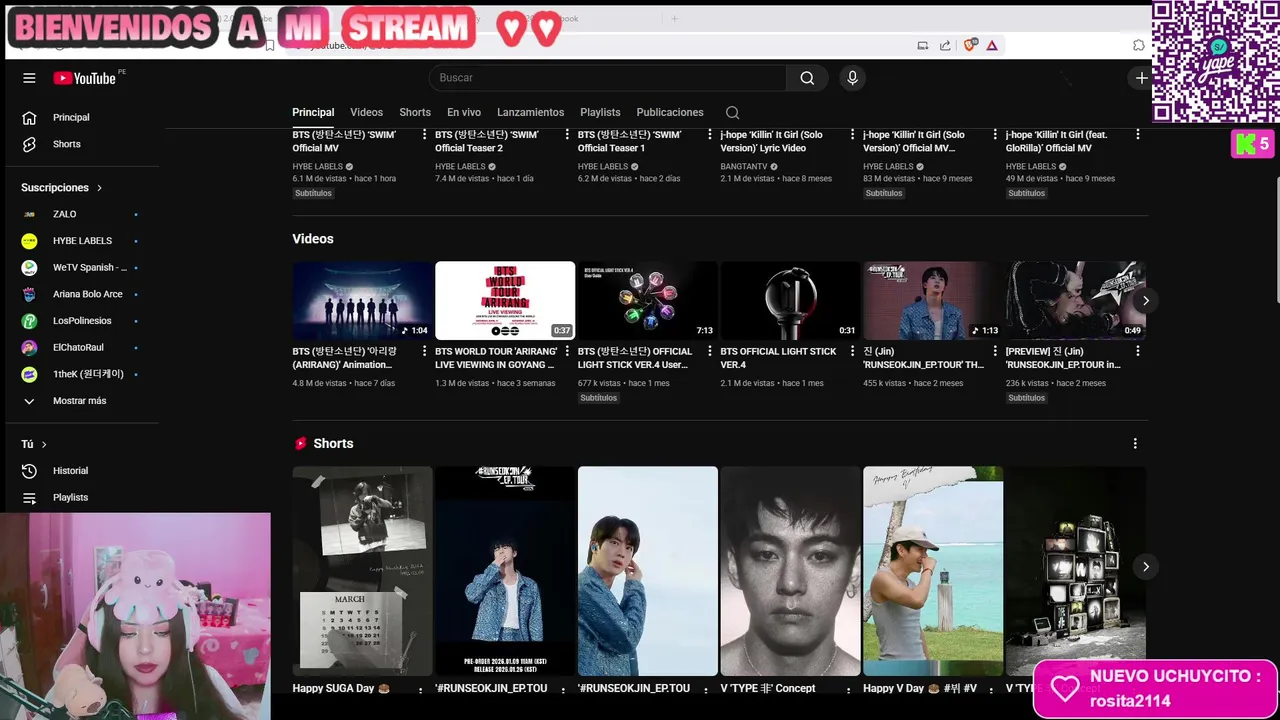The height and width of the screenshot is (720, 1280).
Task: Expand the Suscripciones section chevron
Action: click(99, 188)
